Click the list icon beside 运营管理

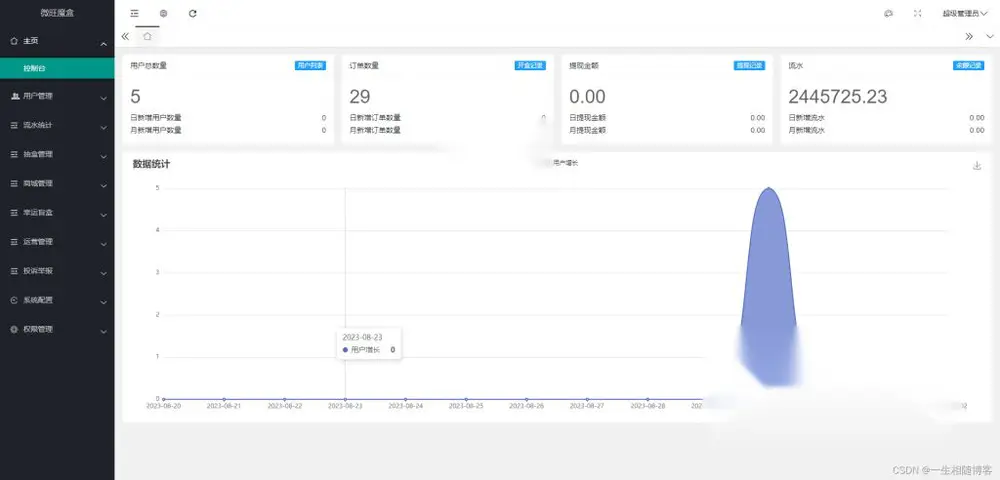15,242
